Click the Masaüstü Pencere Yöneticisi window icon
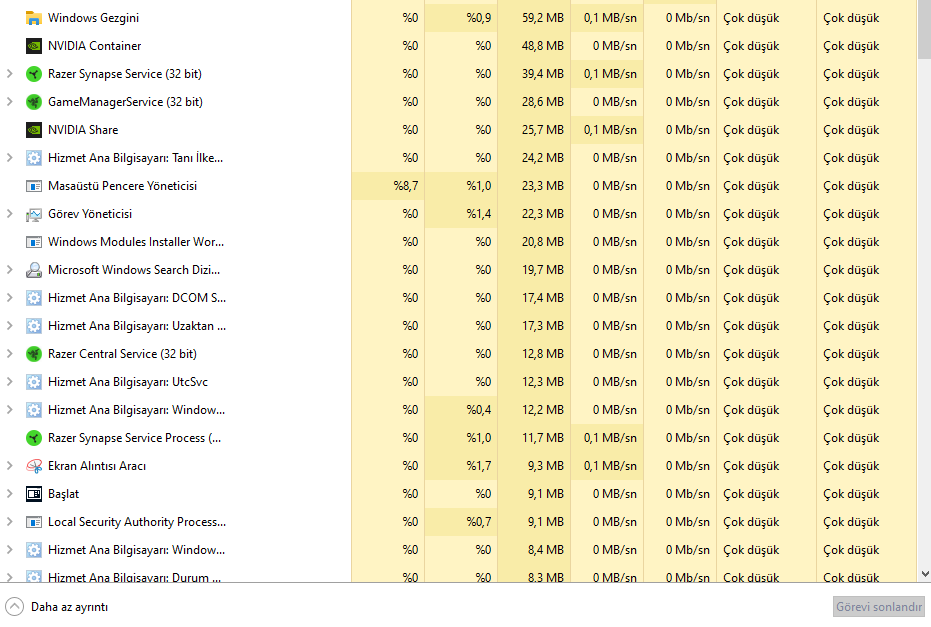The width and height of the screenshot is (931, 627). [34, 186]
